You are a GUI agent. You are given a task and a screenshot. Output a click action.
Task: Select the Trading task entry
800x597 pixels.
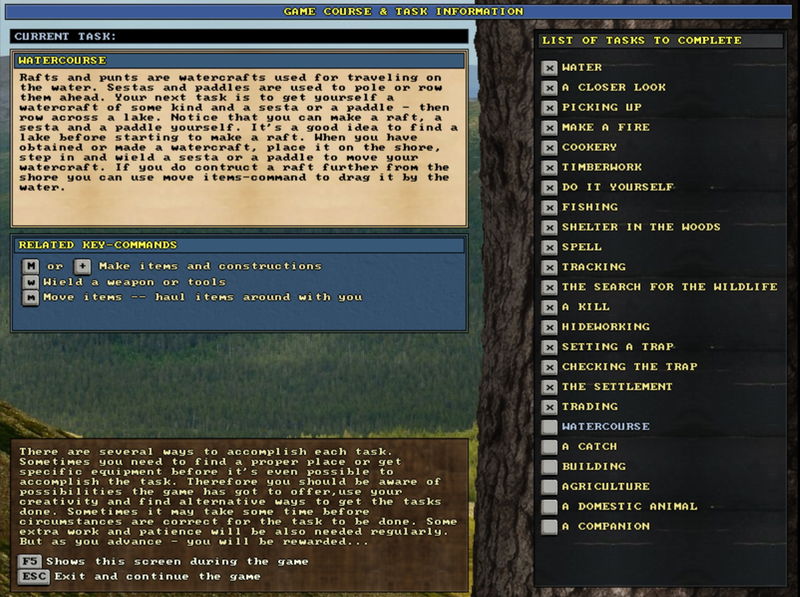coord(589,407)
